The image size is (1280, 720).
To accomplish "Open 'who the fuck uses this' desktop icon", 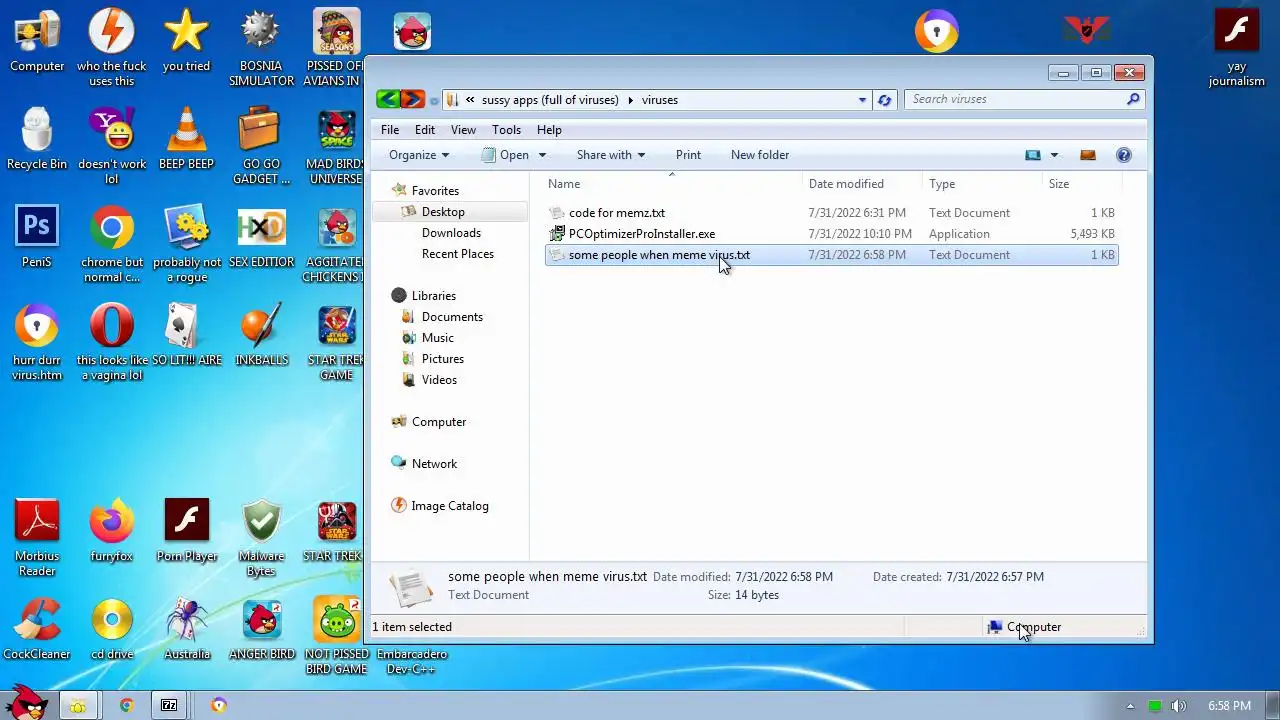I will click(112, 48).
